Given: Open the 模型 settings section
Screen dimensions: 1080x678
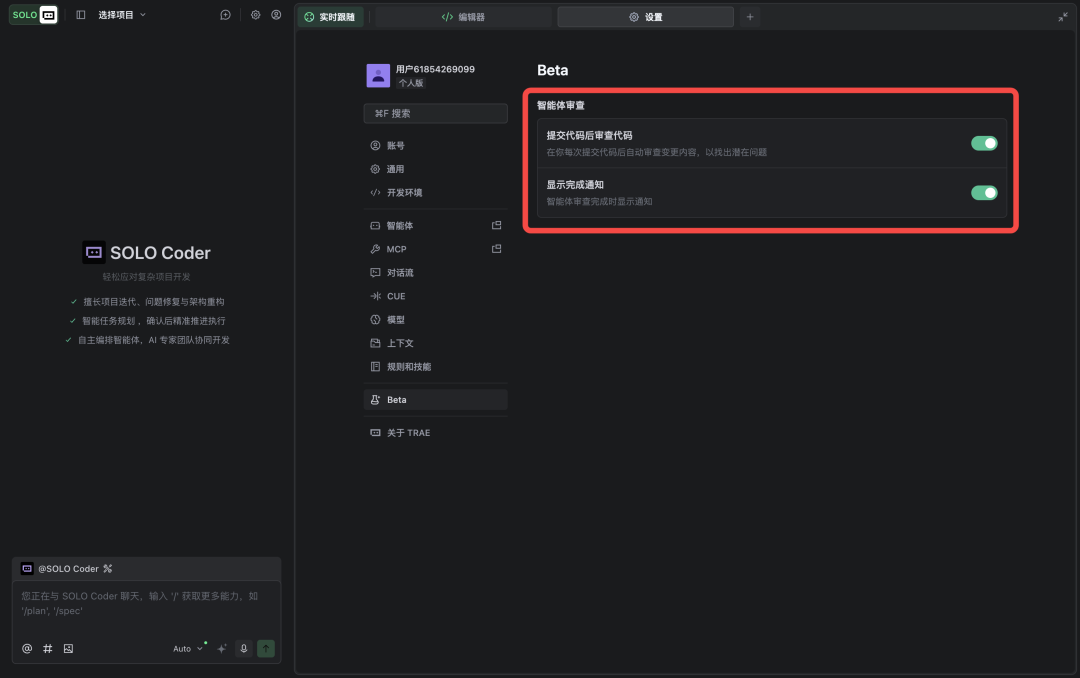Looking at the screenshot, I should 435,319.
